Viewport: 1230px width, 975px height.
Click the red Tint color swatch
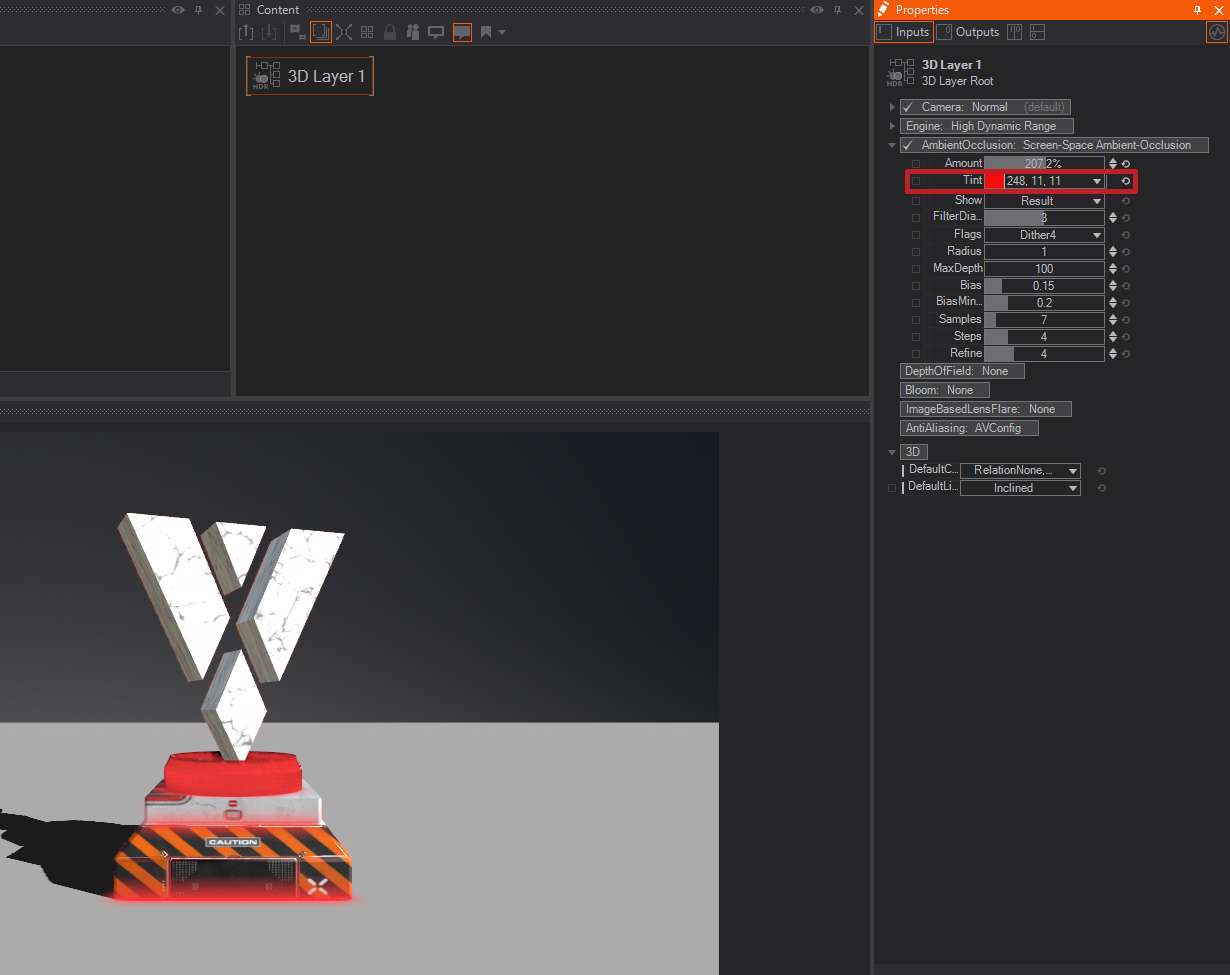point(994,181)
